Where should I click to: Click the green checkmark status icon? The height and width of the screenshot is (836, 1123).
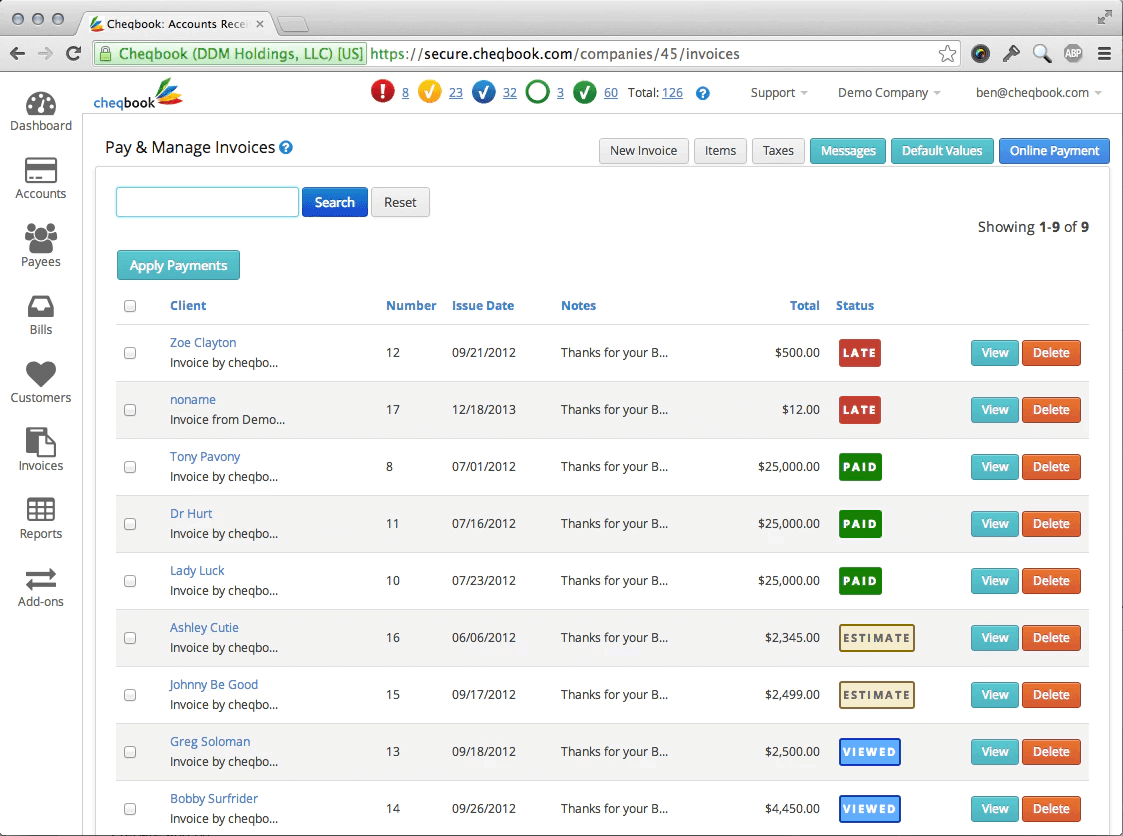[x=584, y=92]
